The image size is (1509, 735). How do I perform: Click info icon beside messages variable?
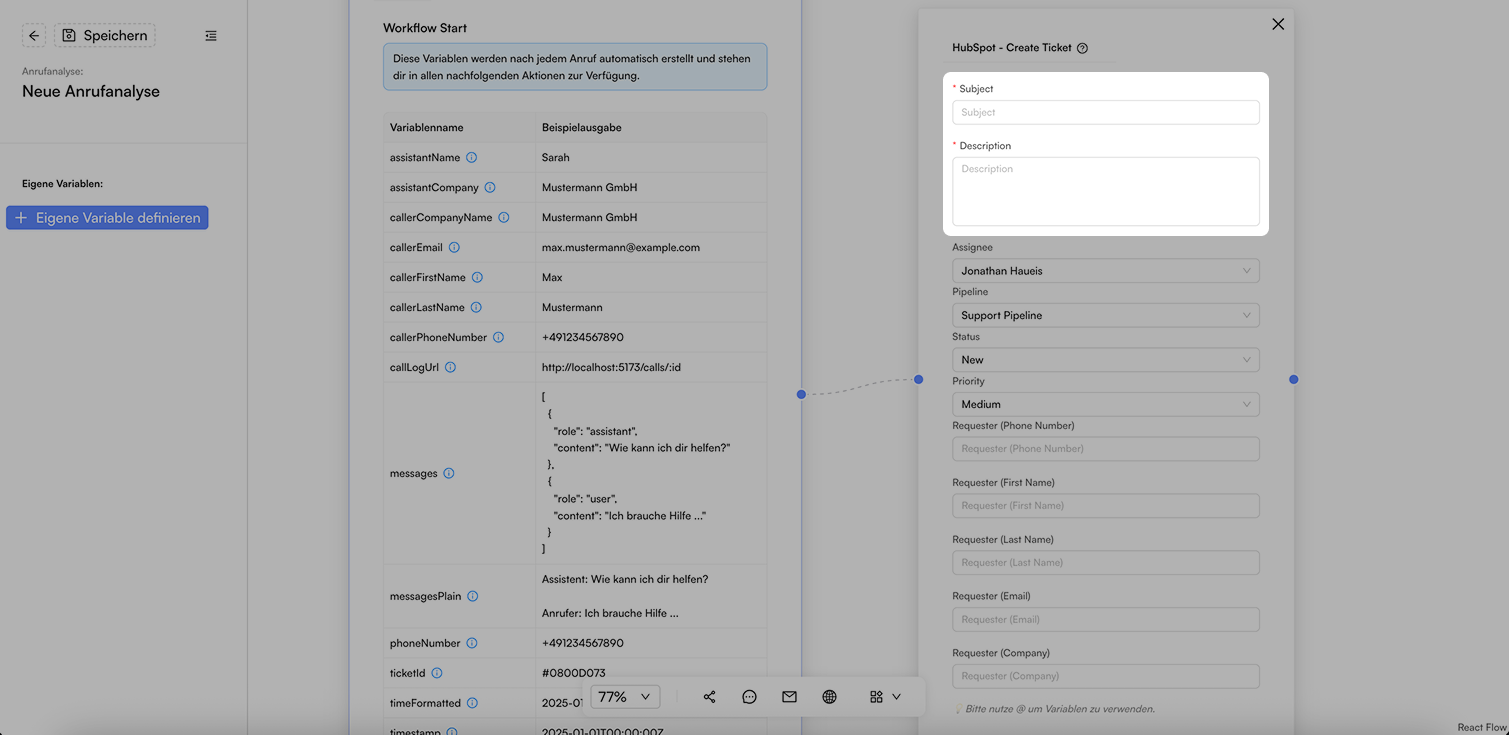(x=449, y=473)
